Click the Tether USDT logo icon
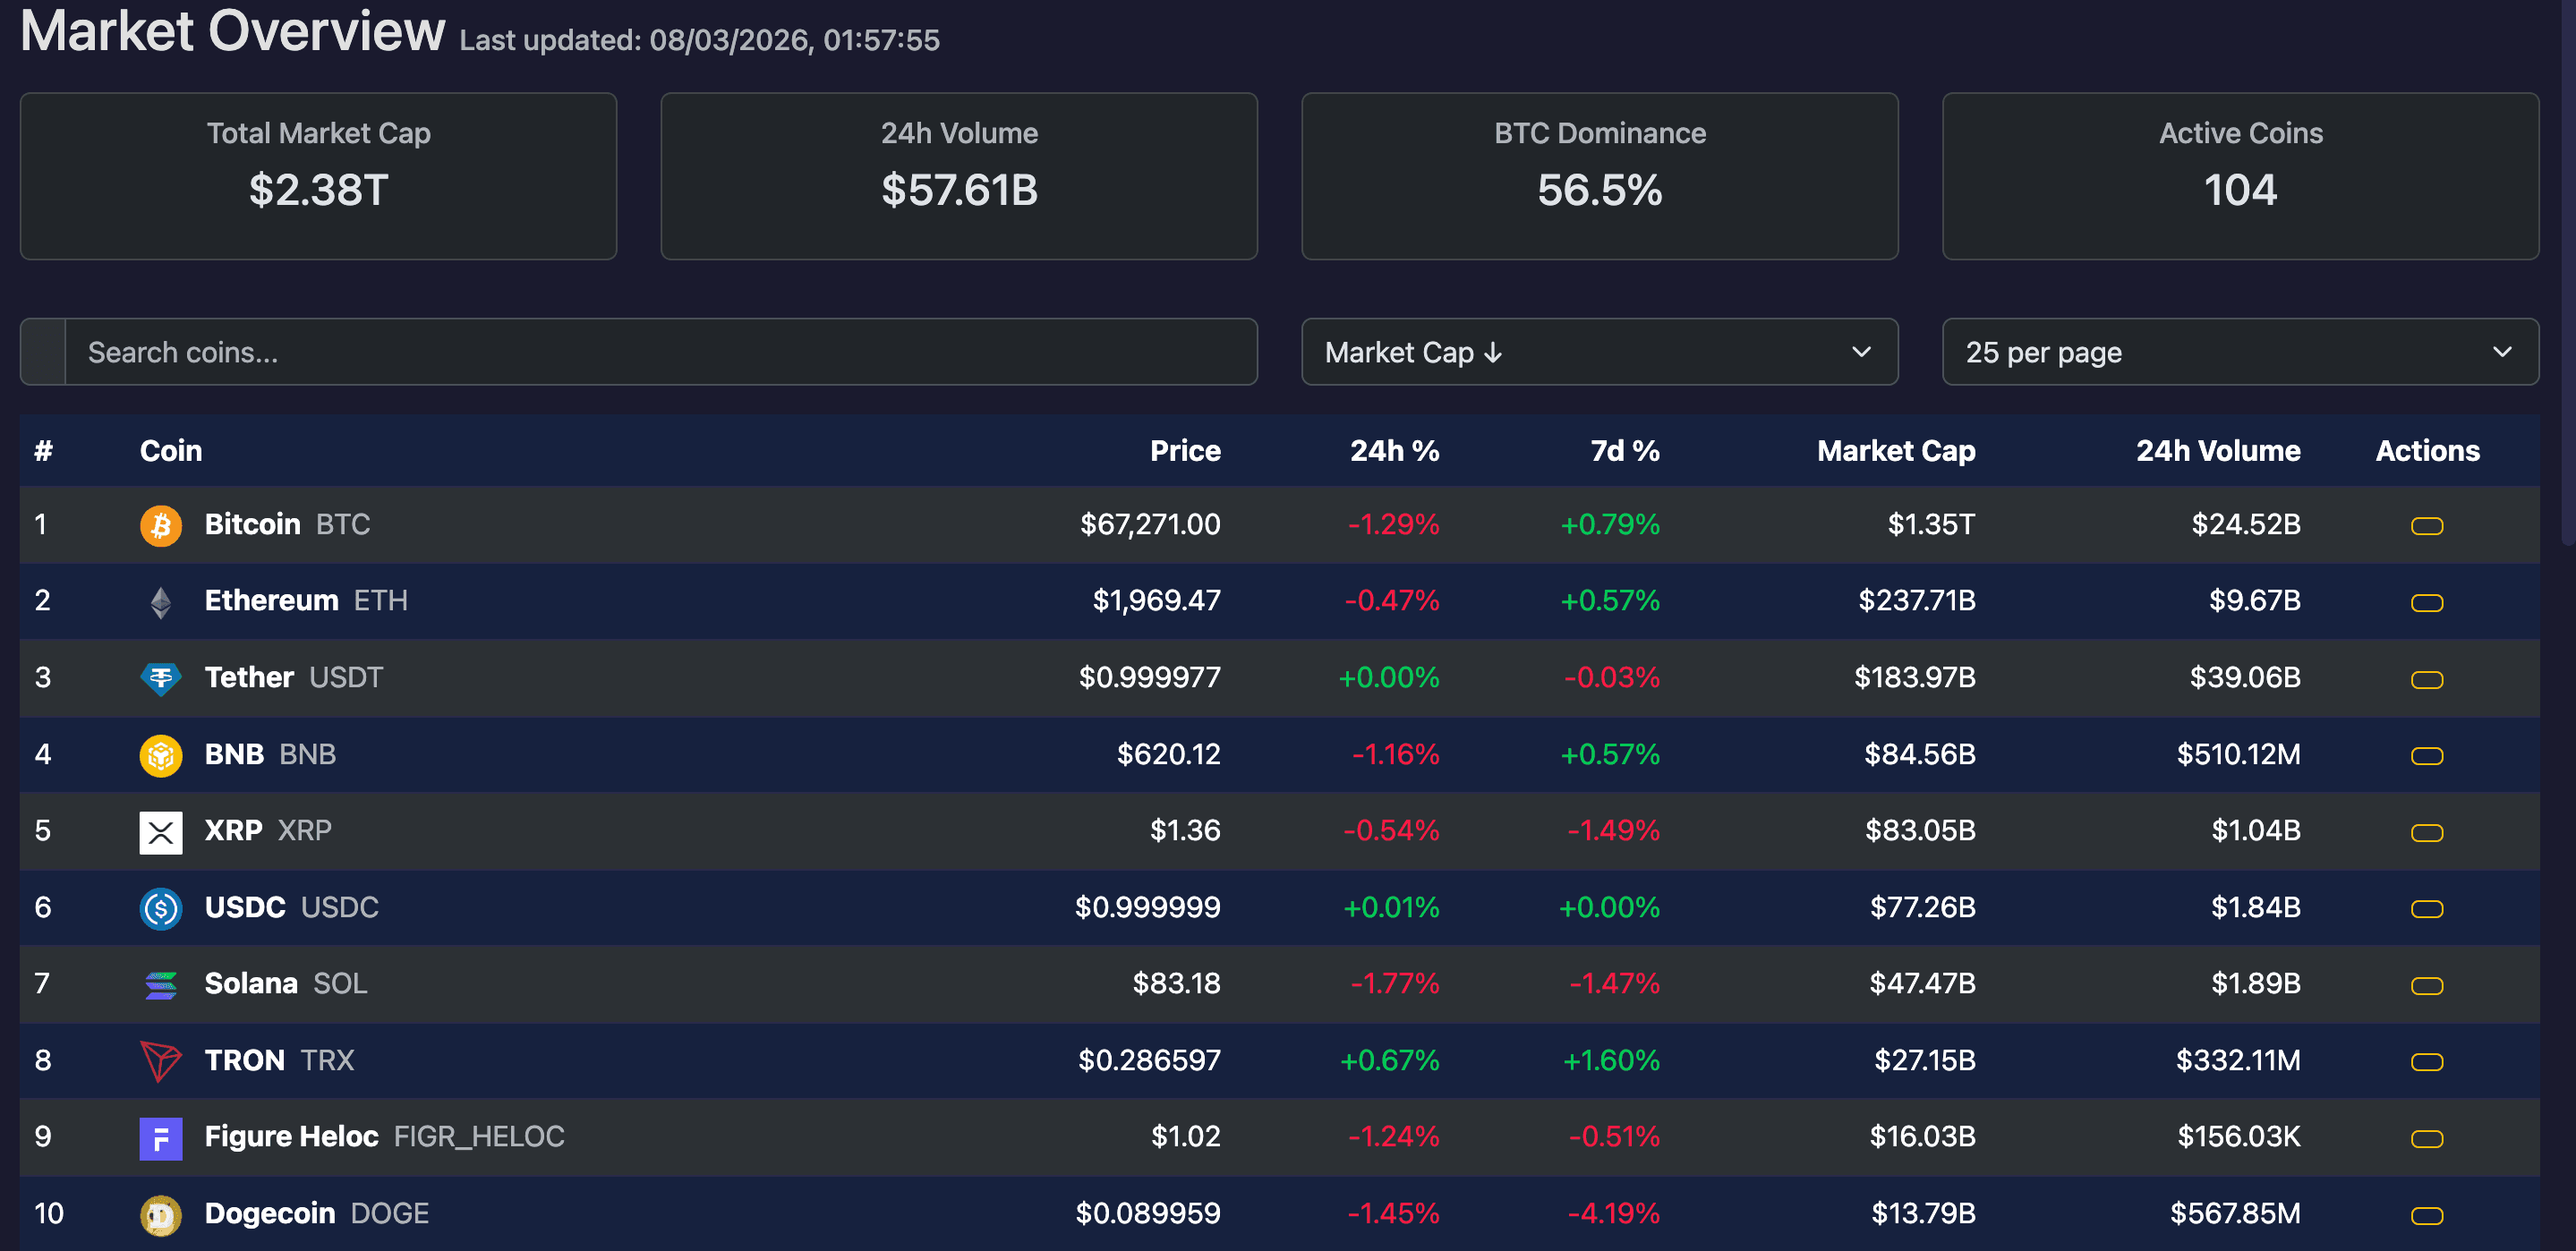Image resolution: width=2576 pixels, height=1251 pixels. coord(160,678)
